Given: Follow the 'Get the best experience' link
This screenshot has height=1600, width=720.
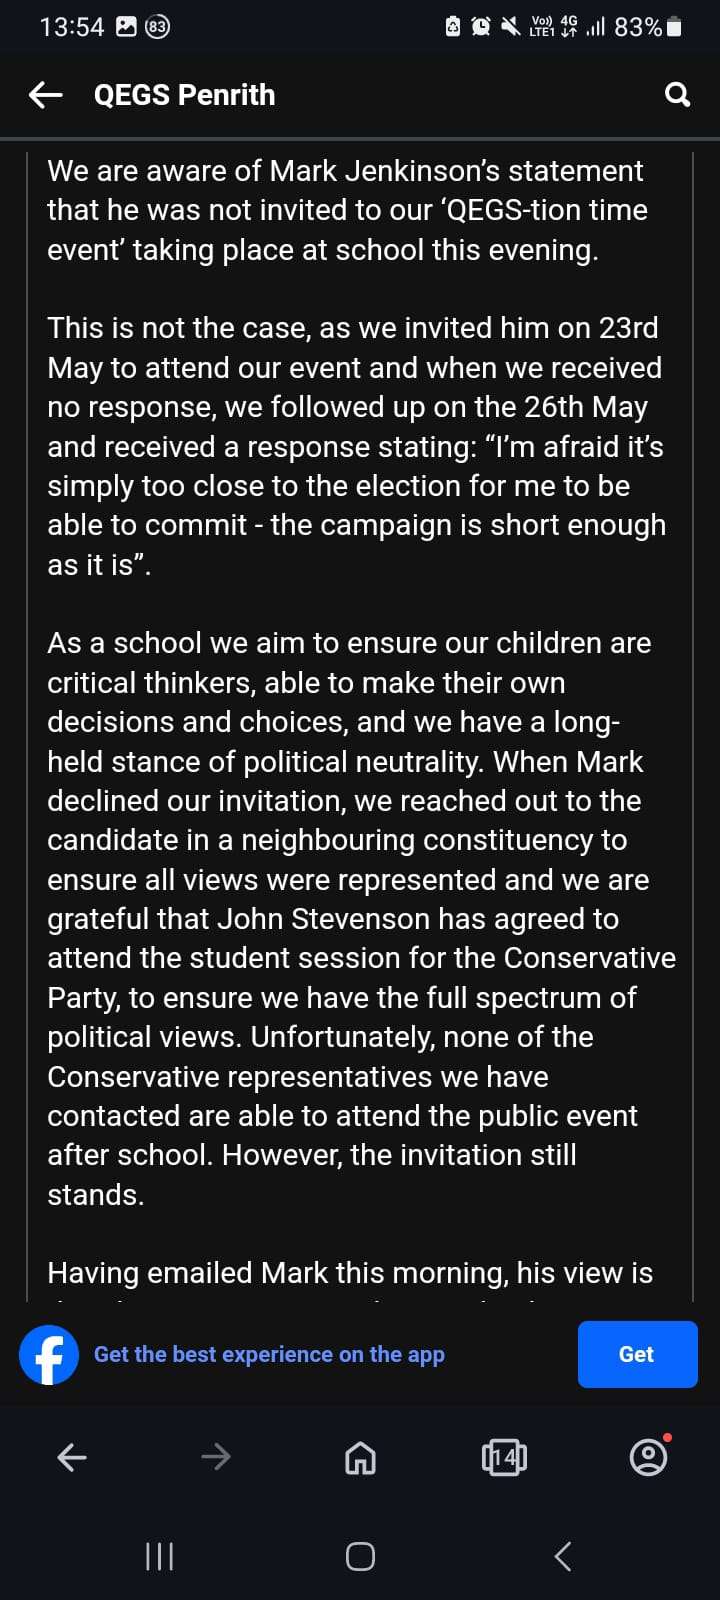Looking at the screenshot, I should point(269,1355).
